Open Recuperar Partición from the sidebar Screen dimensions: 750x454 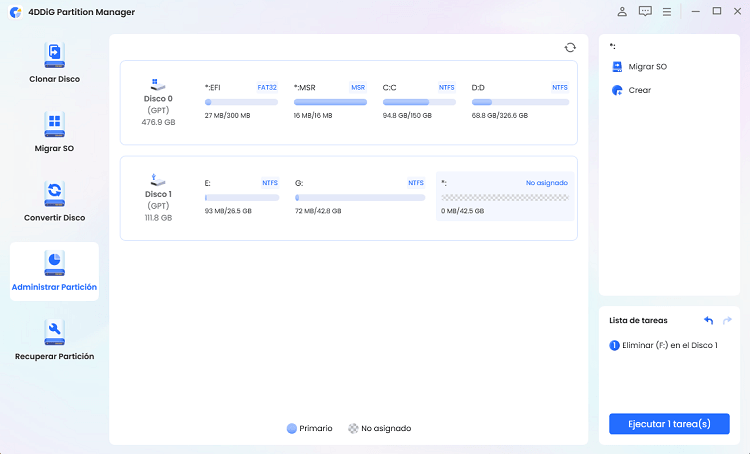tap(54, 340)
